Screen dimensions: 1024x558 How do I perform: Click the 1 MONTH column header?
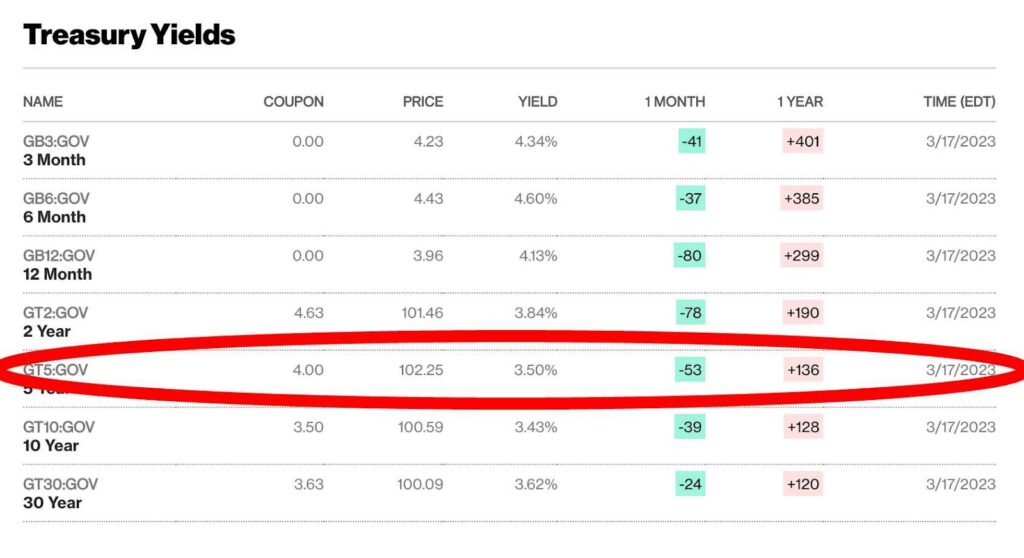[674, 102]
